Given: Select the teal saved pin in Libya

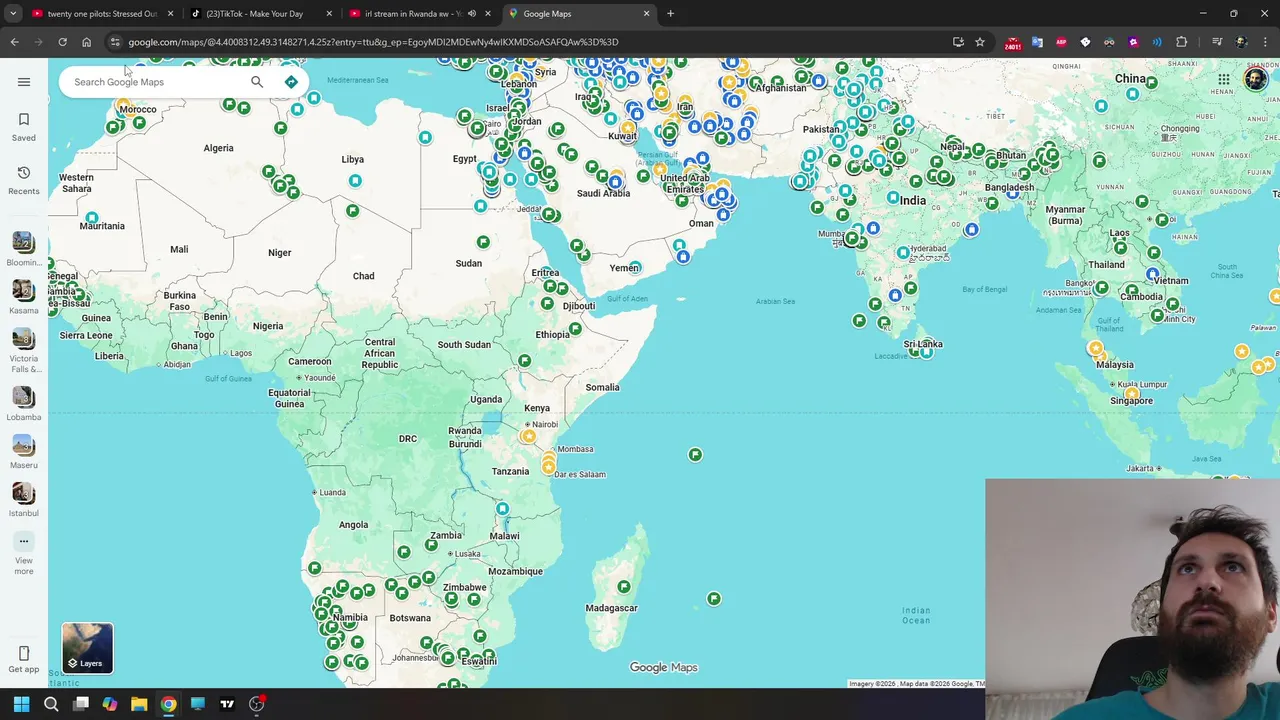Looking at the screenshot, I should click(355, 180).
